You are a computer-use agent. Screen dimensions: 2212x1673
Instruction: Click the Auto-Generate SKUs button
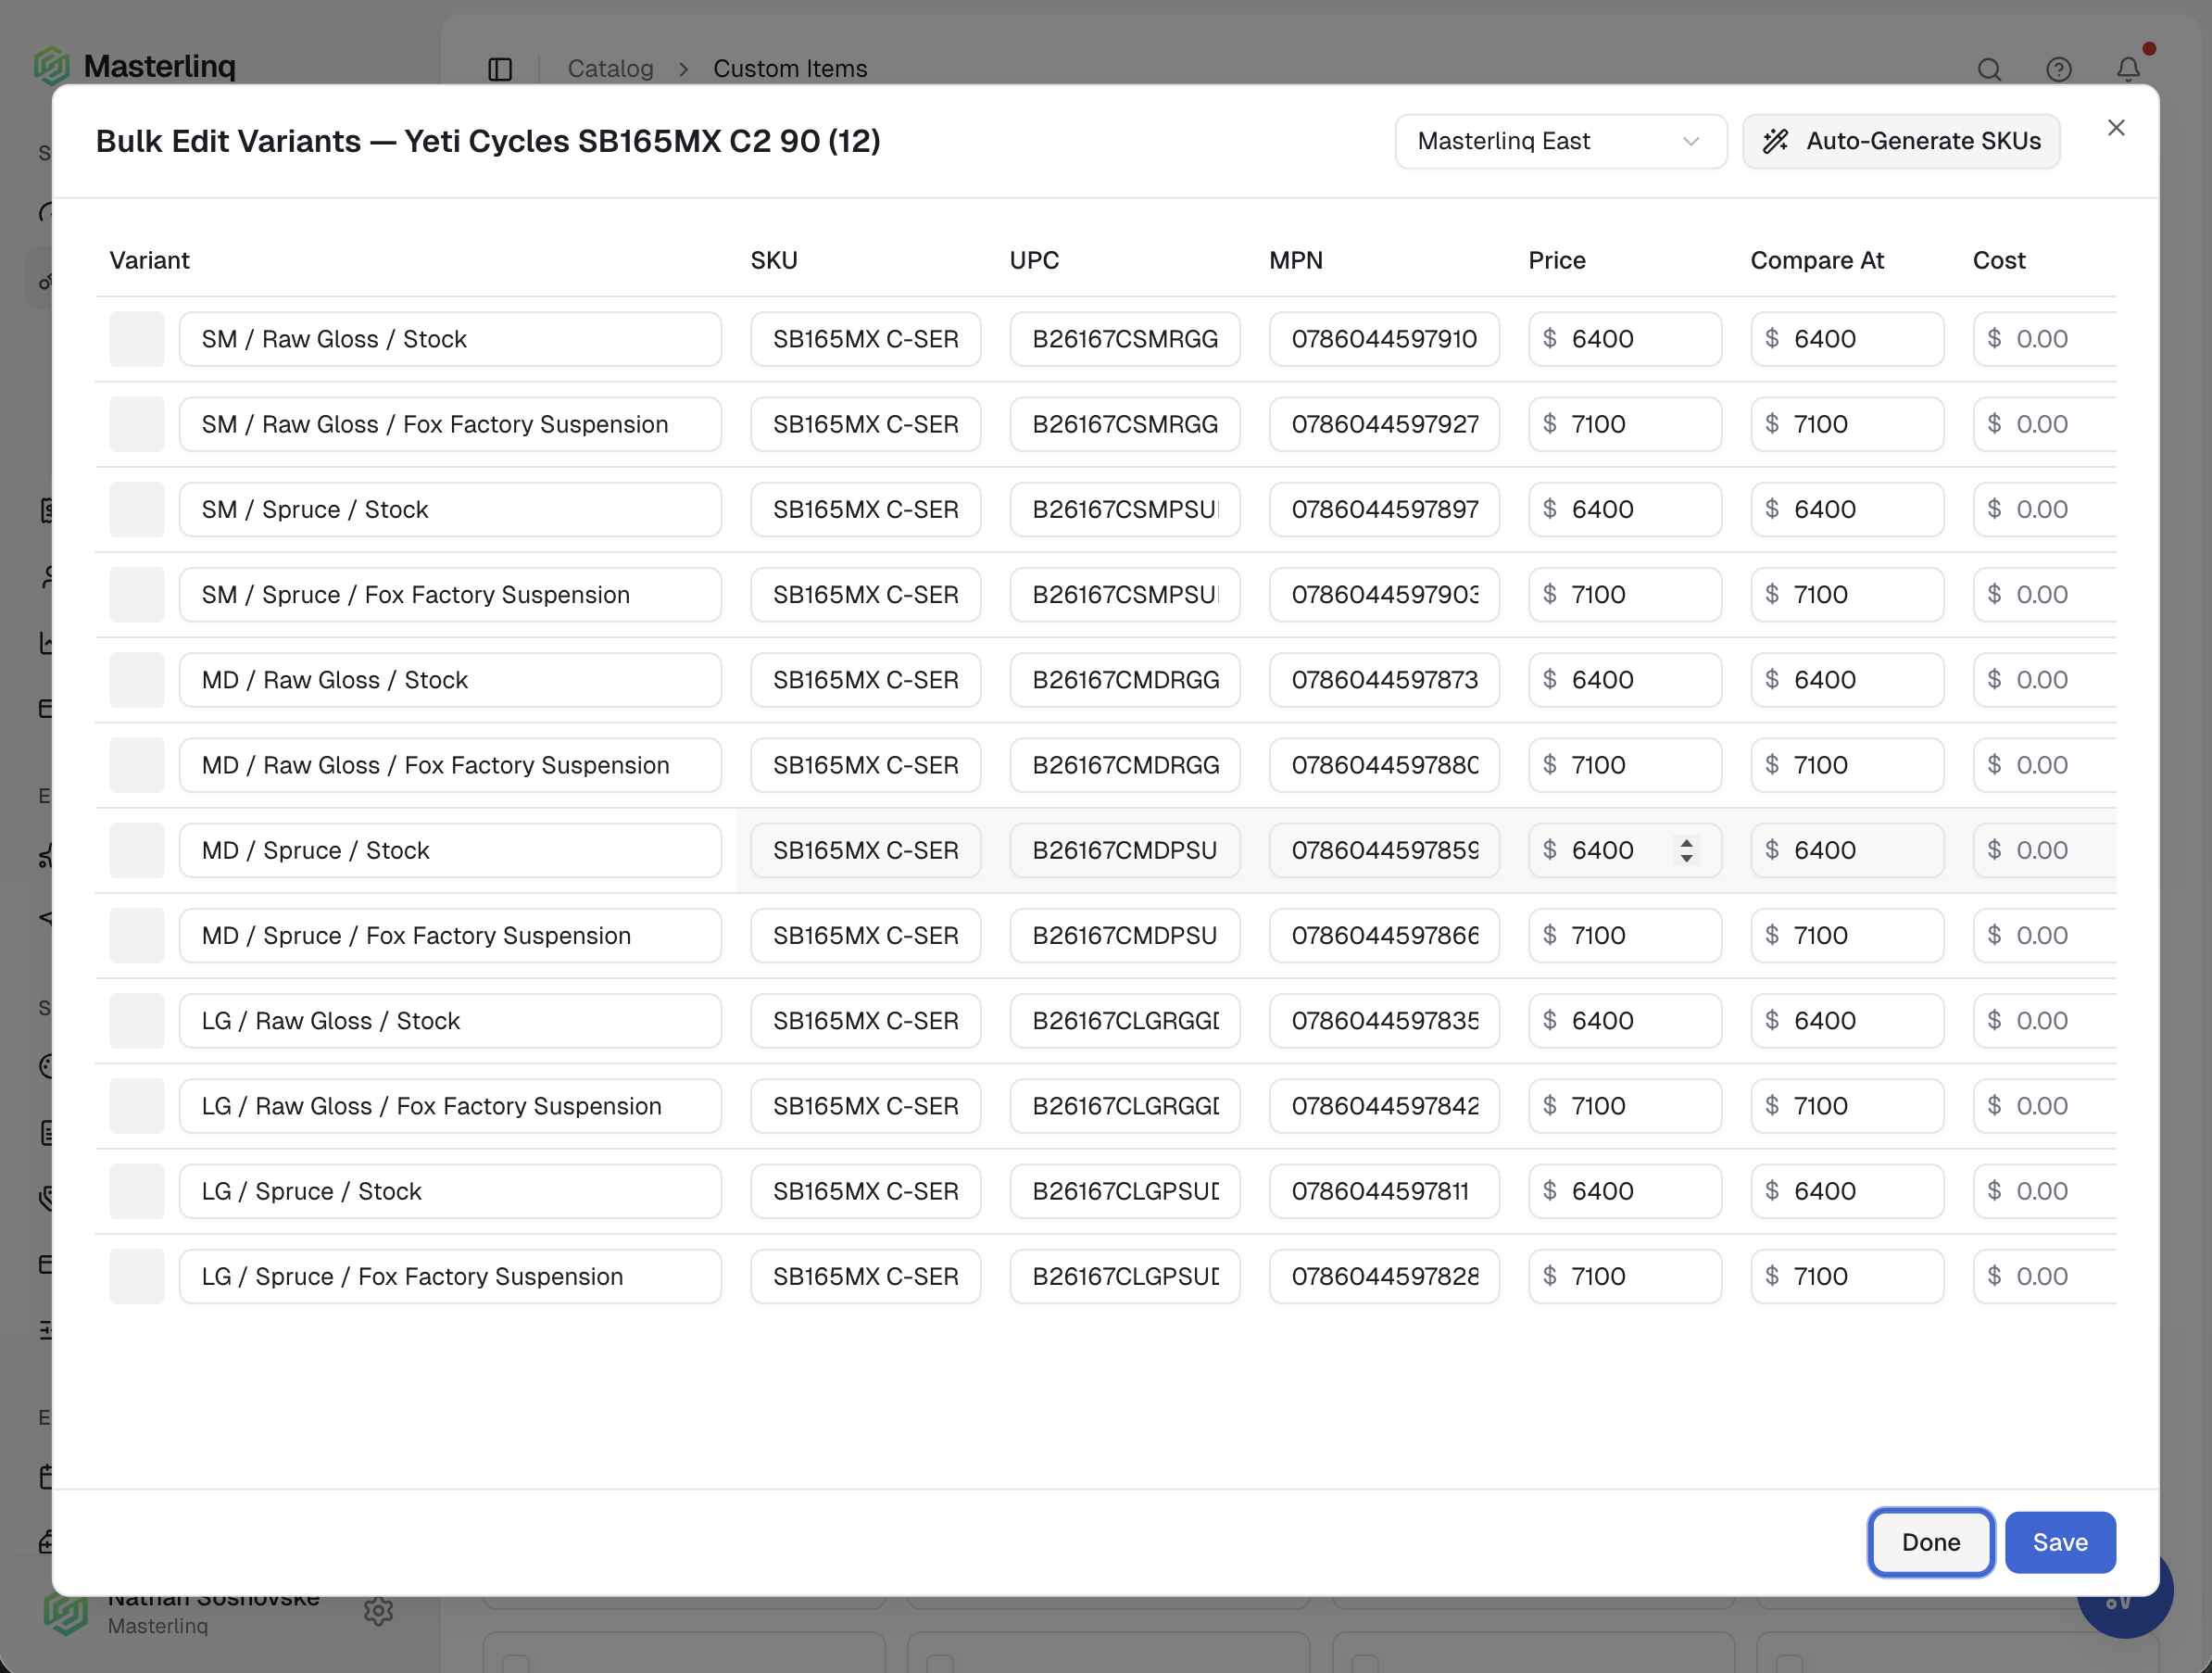[x=1901, y=141]
